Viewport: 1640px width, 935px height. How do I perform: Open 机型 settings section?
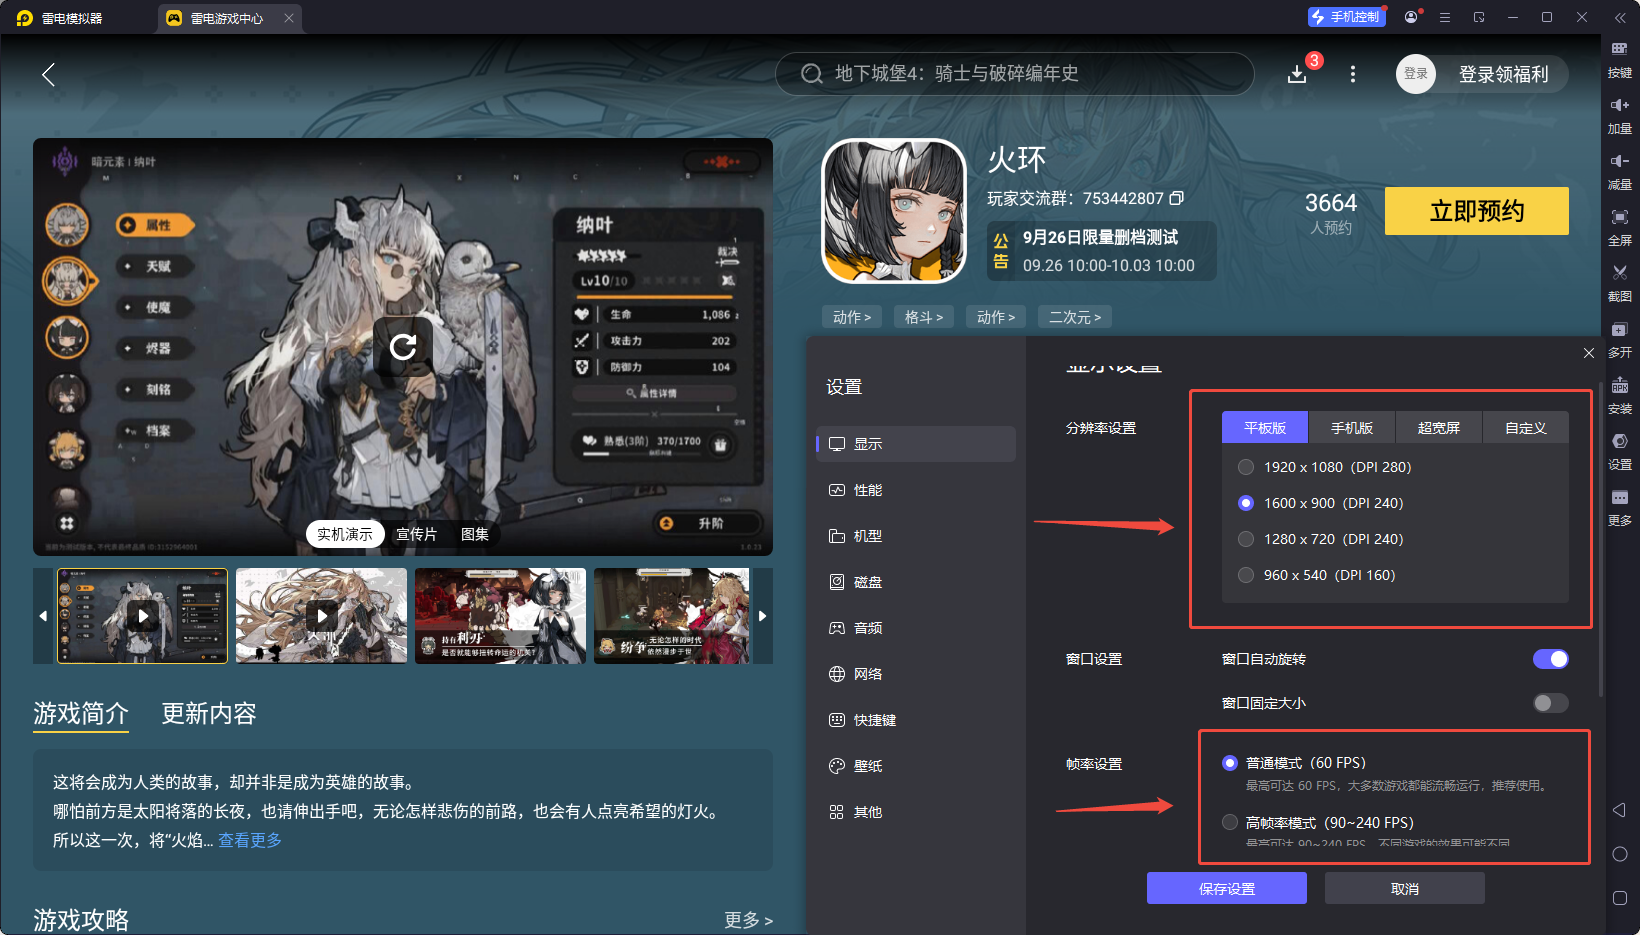coord(916,536)
